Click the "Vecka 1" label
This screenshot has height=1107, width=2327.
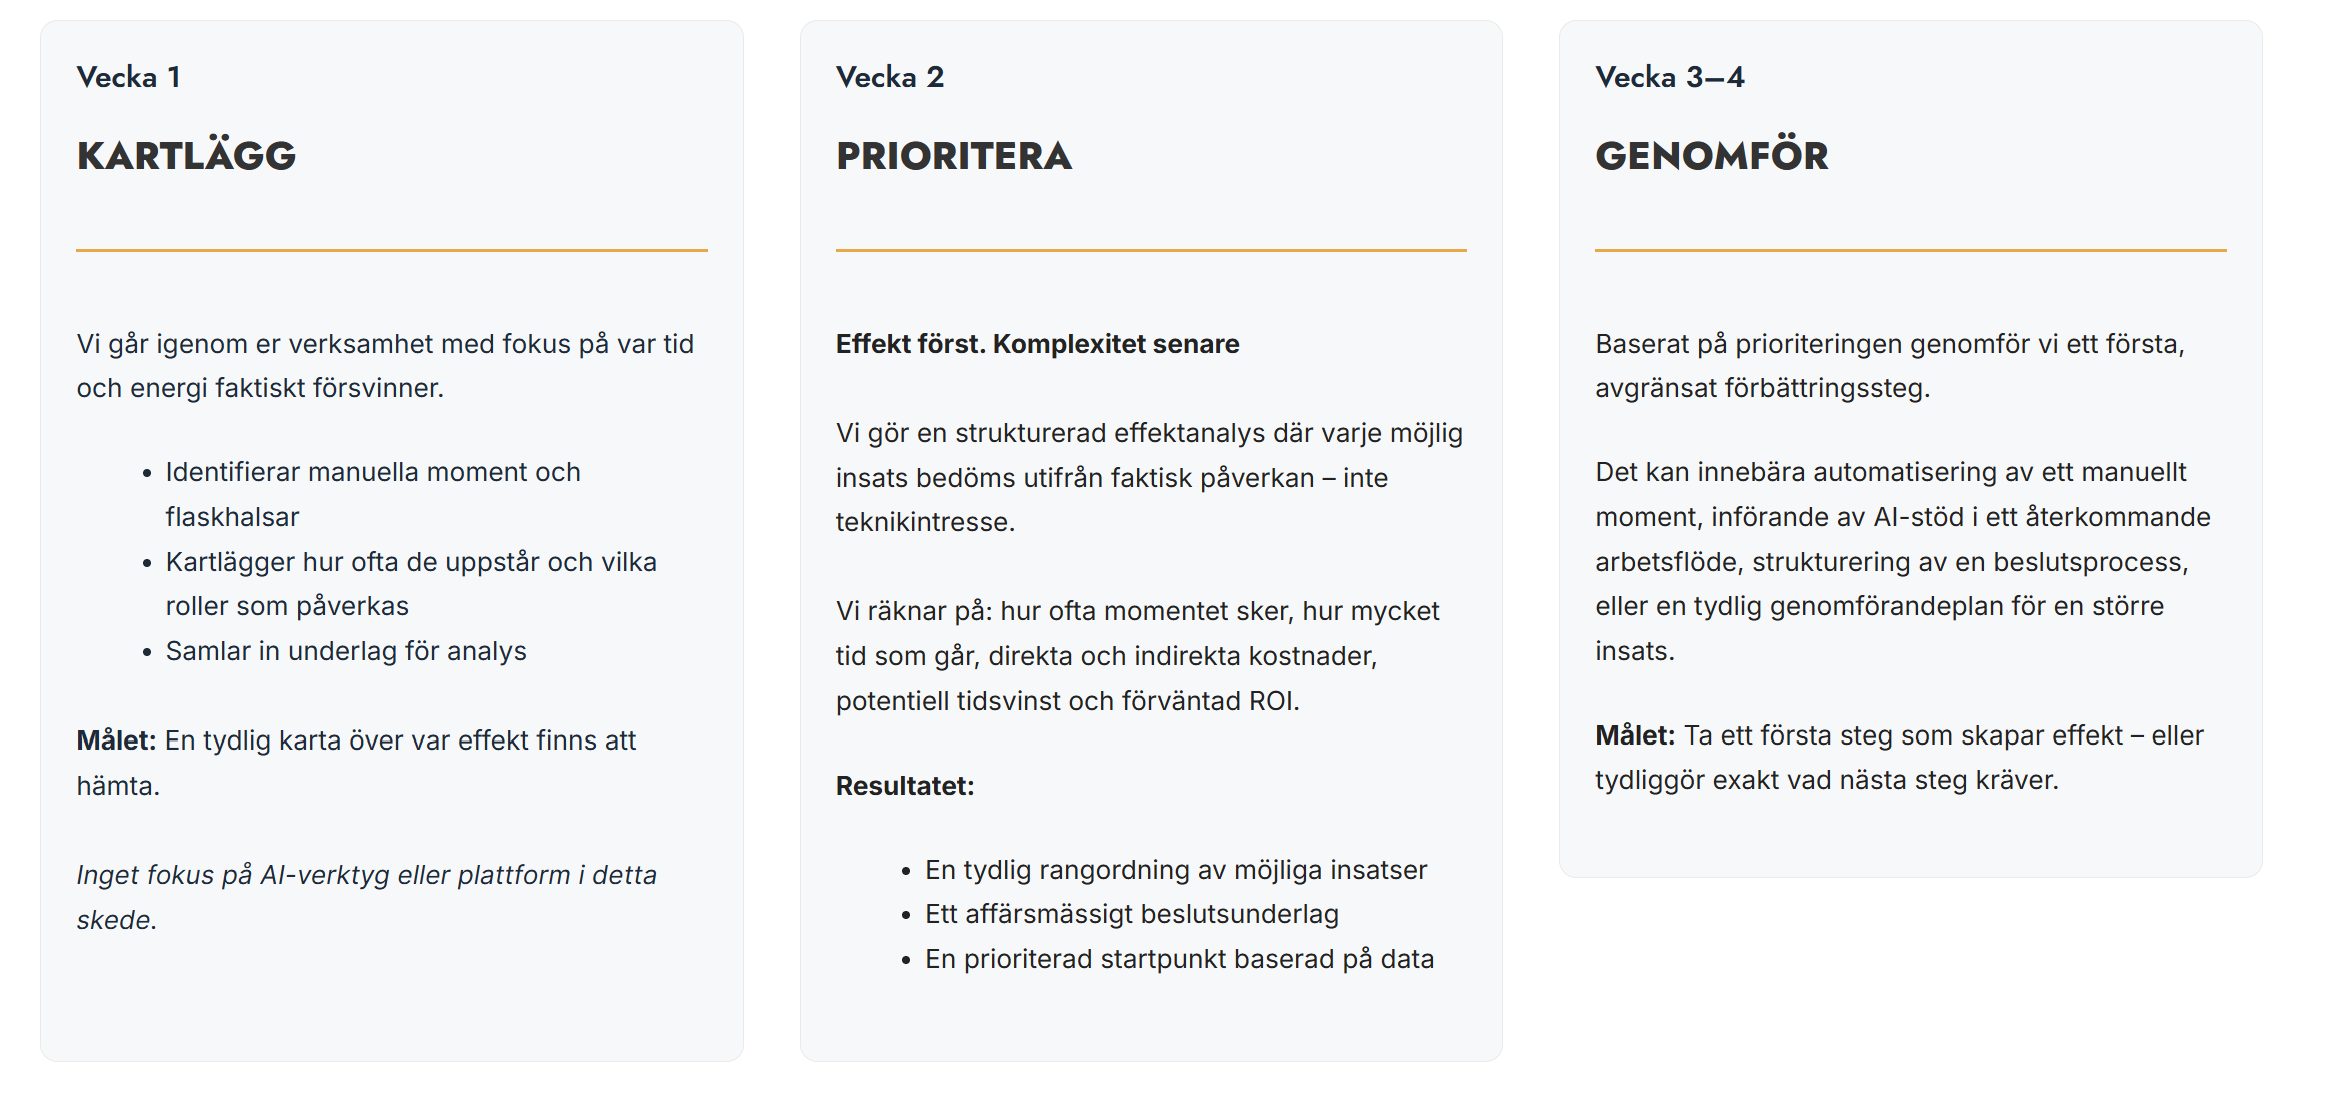(128, 77)
